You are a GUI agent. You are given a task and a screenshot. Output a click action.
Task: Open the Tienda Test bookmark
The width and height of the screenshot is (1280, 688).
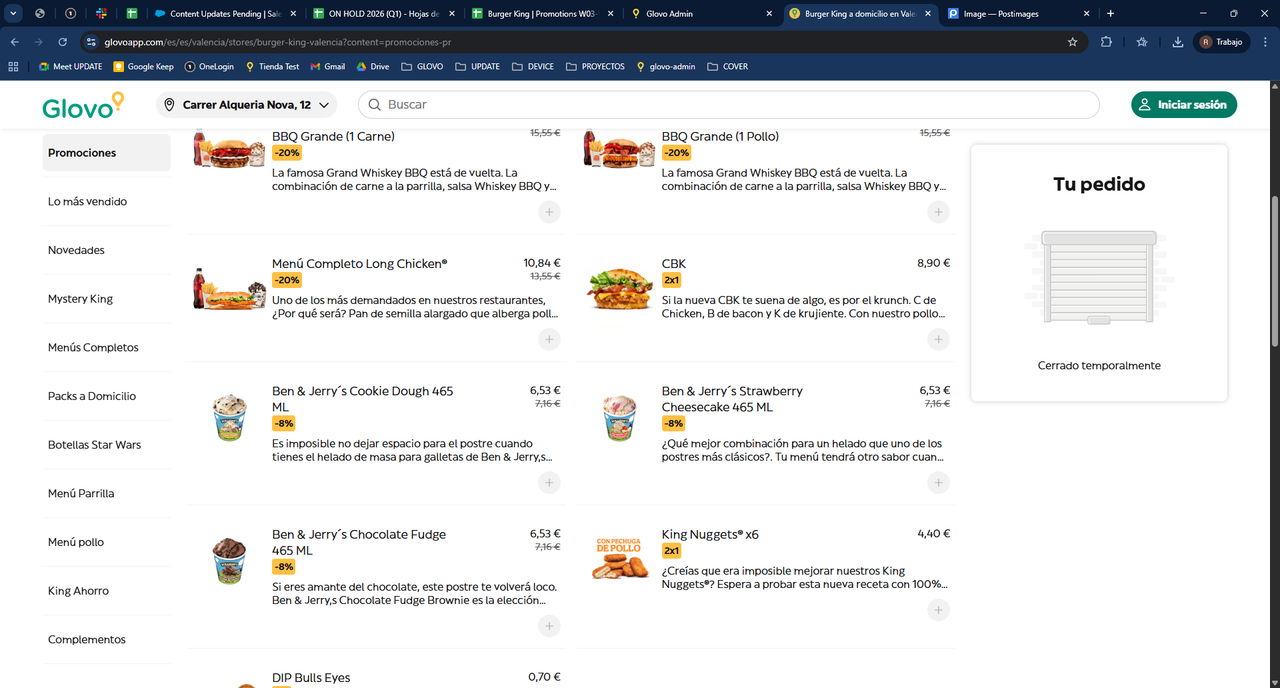click(272, 67)
